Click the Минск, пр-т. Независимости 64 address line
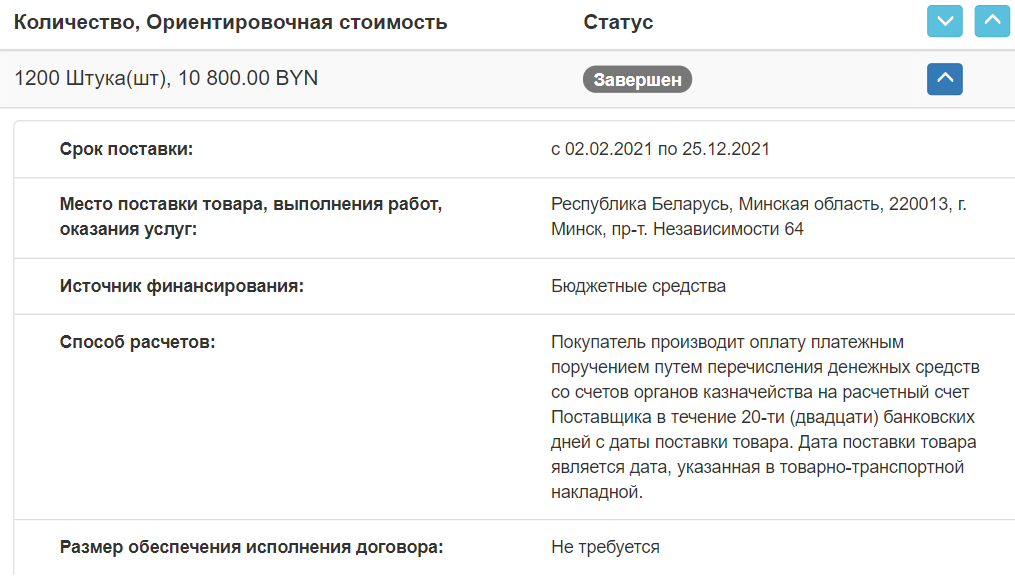1015x576 pixels. pyautogui.click(x=677, y=229)
